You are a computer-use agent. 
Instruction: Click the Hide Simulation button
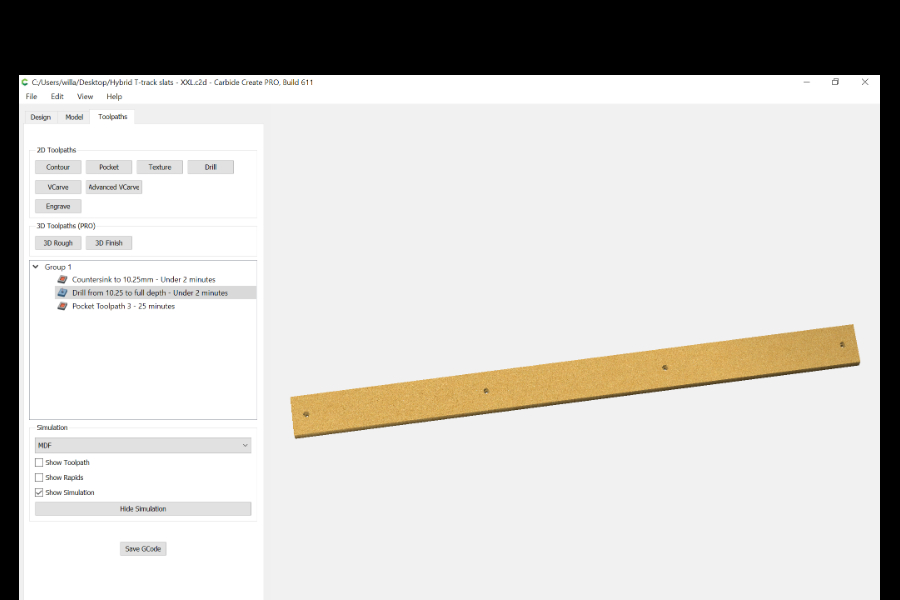(x=143, y=509)
